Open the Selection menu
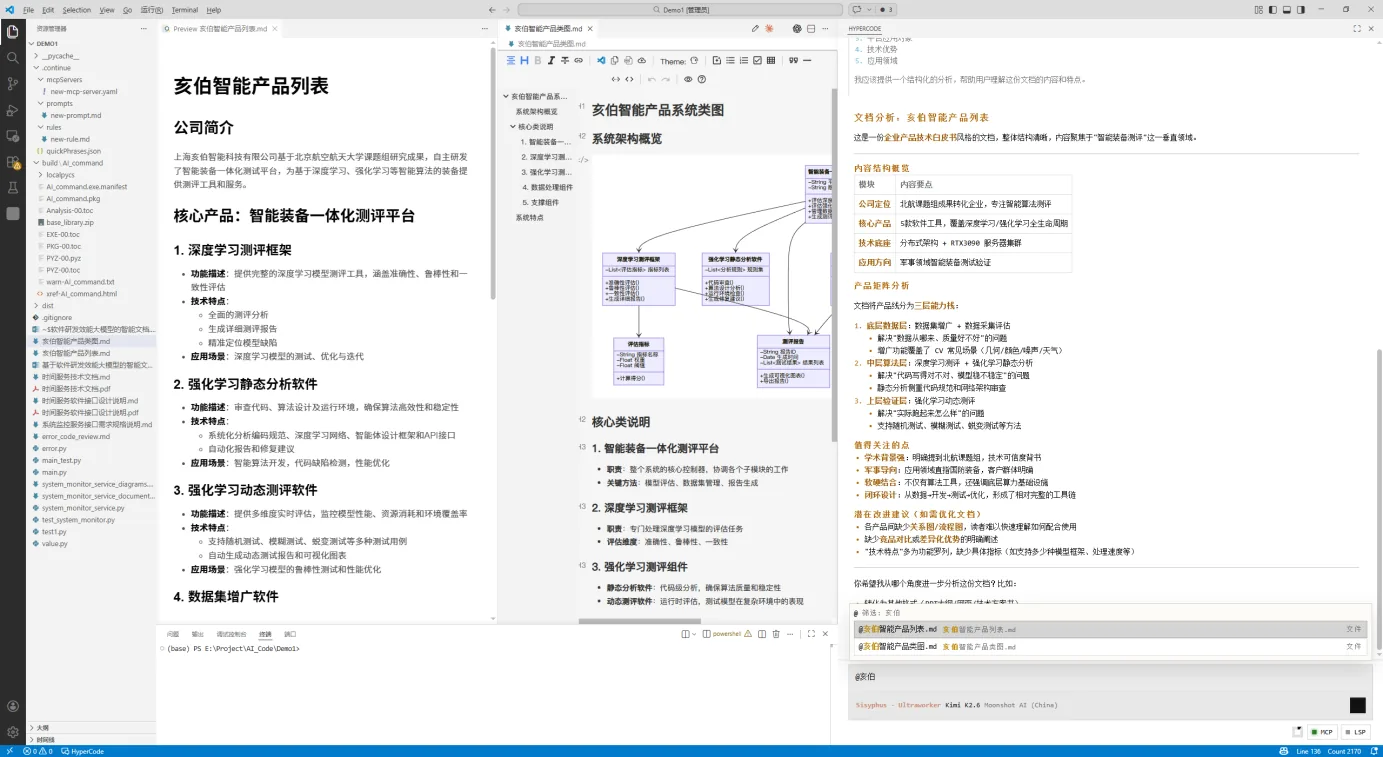The image size is (1383, 757). coord(76,9)
